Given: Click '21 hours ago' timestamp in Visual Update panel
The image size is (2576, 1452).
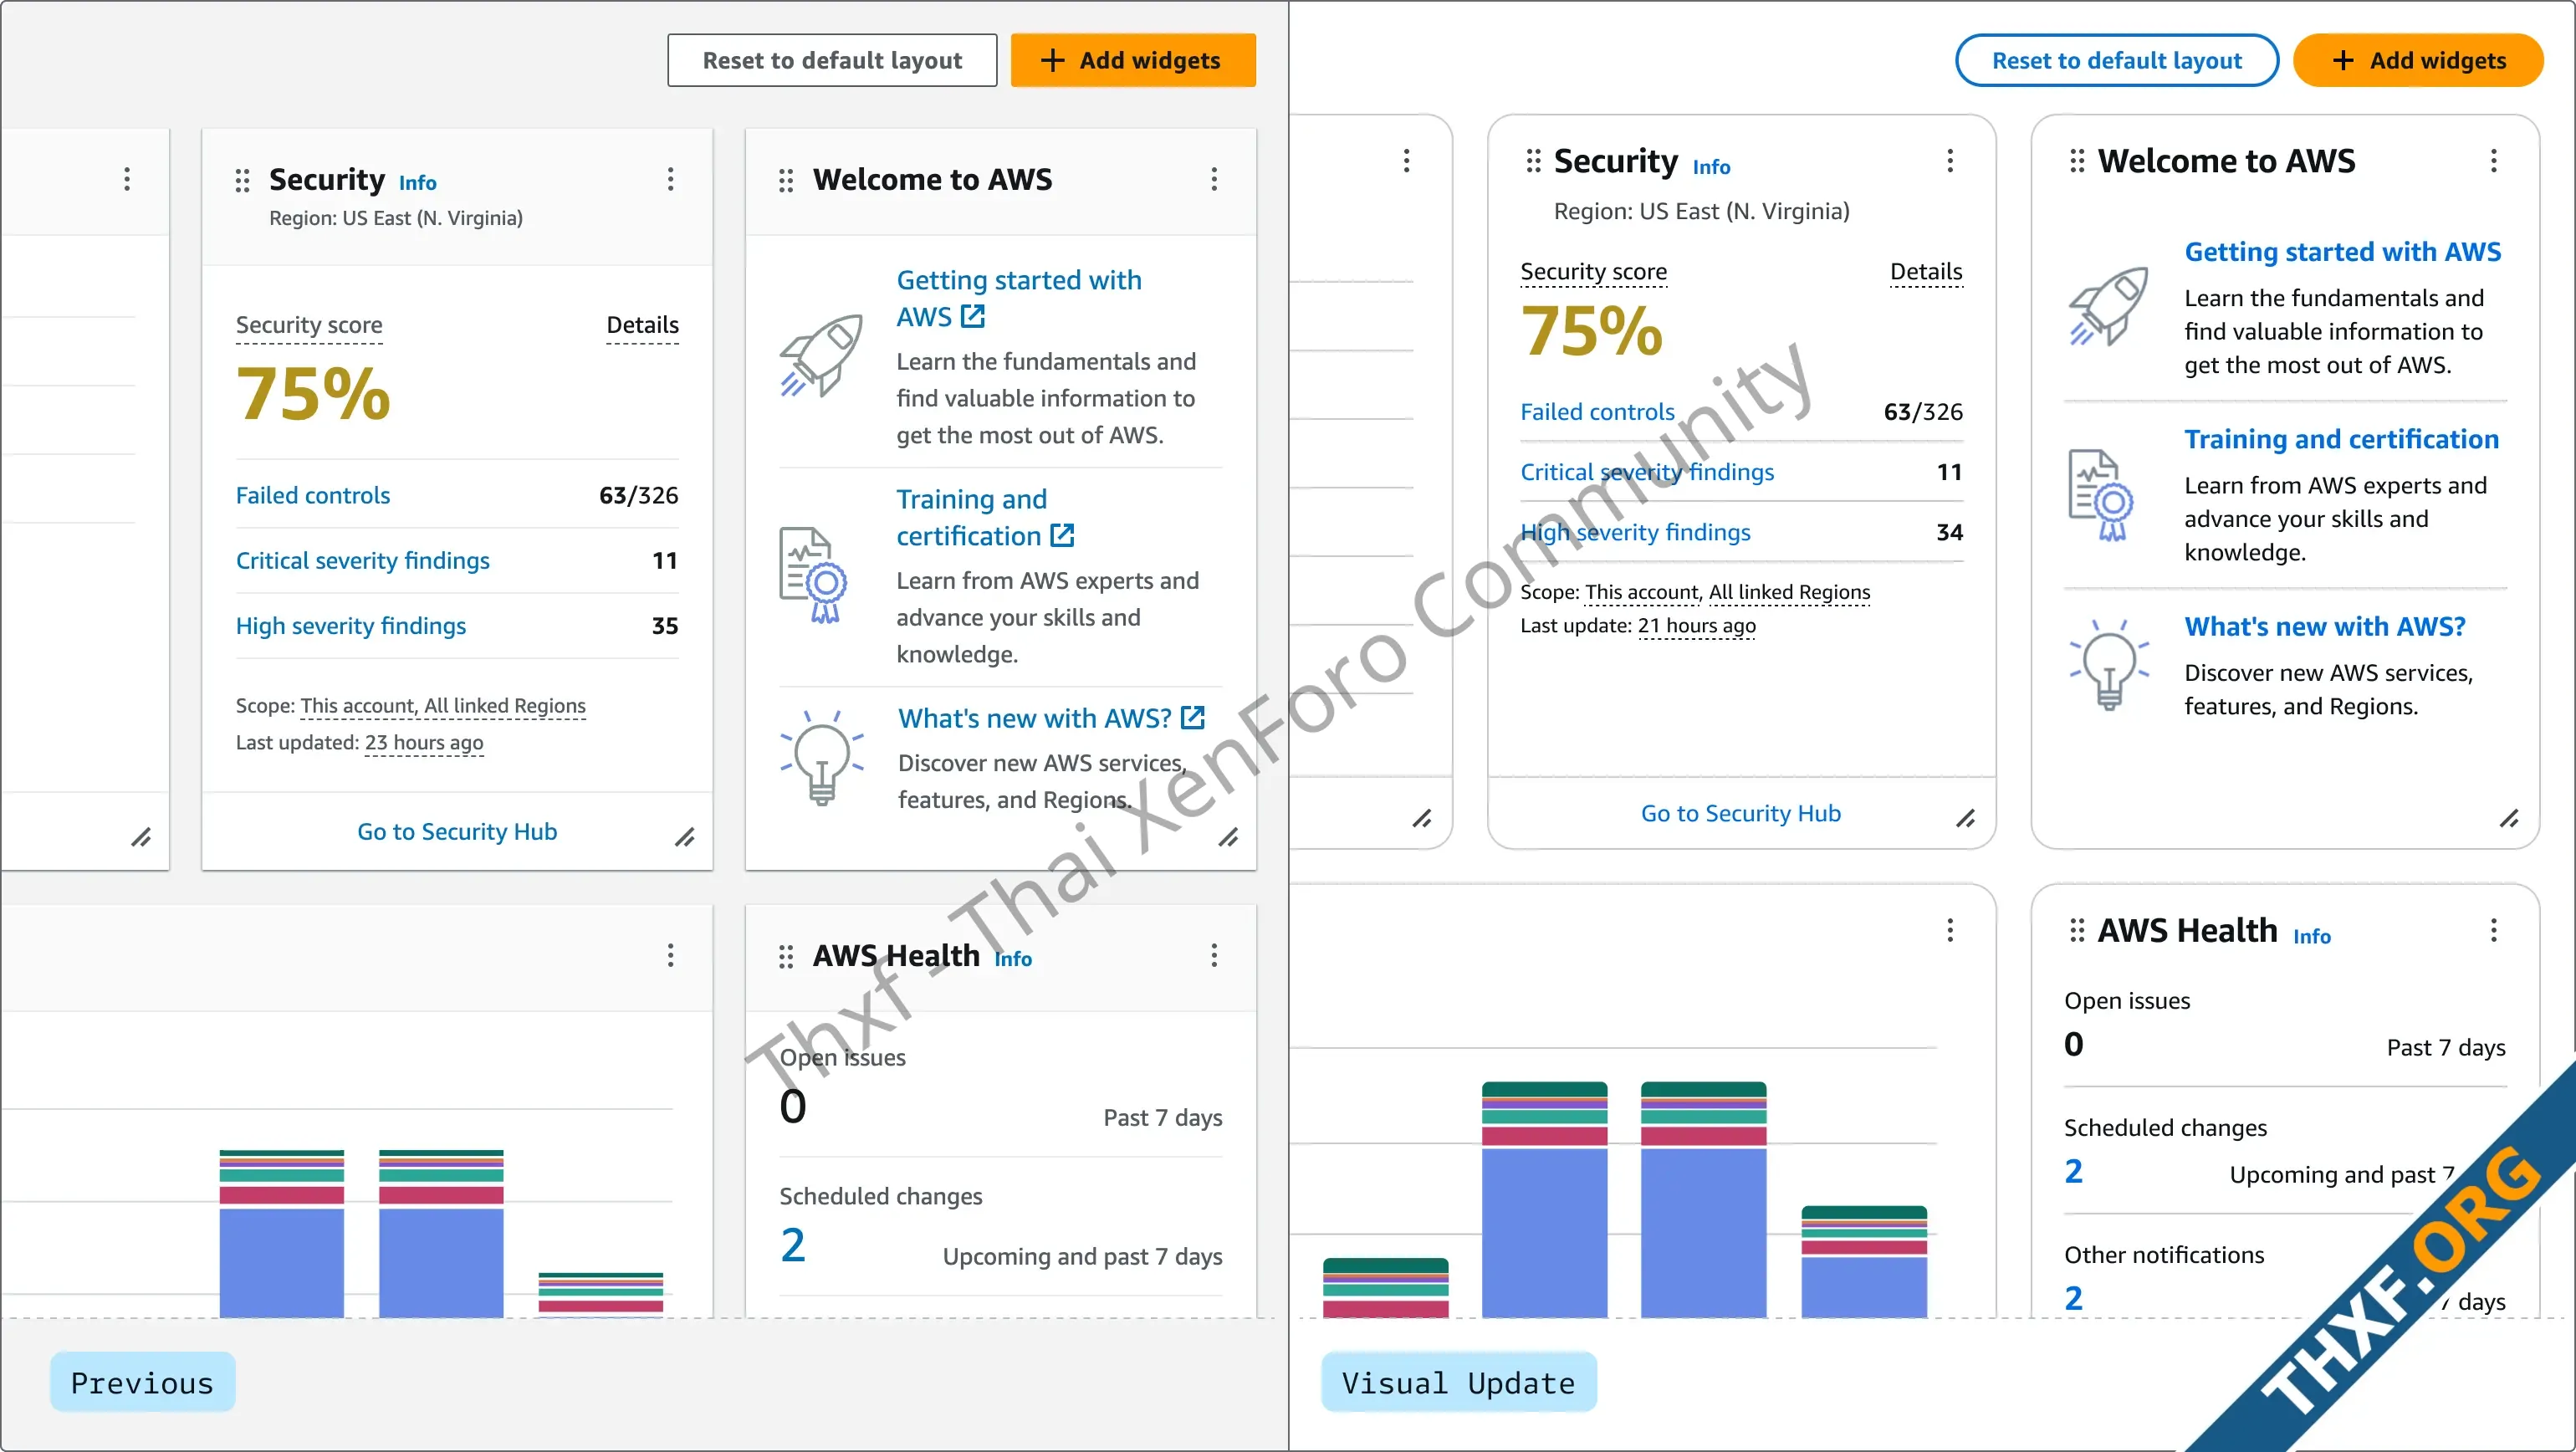Looking at the screenshot, I should pyautogui.click(x=1697, y=626).
